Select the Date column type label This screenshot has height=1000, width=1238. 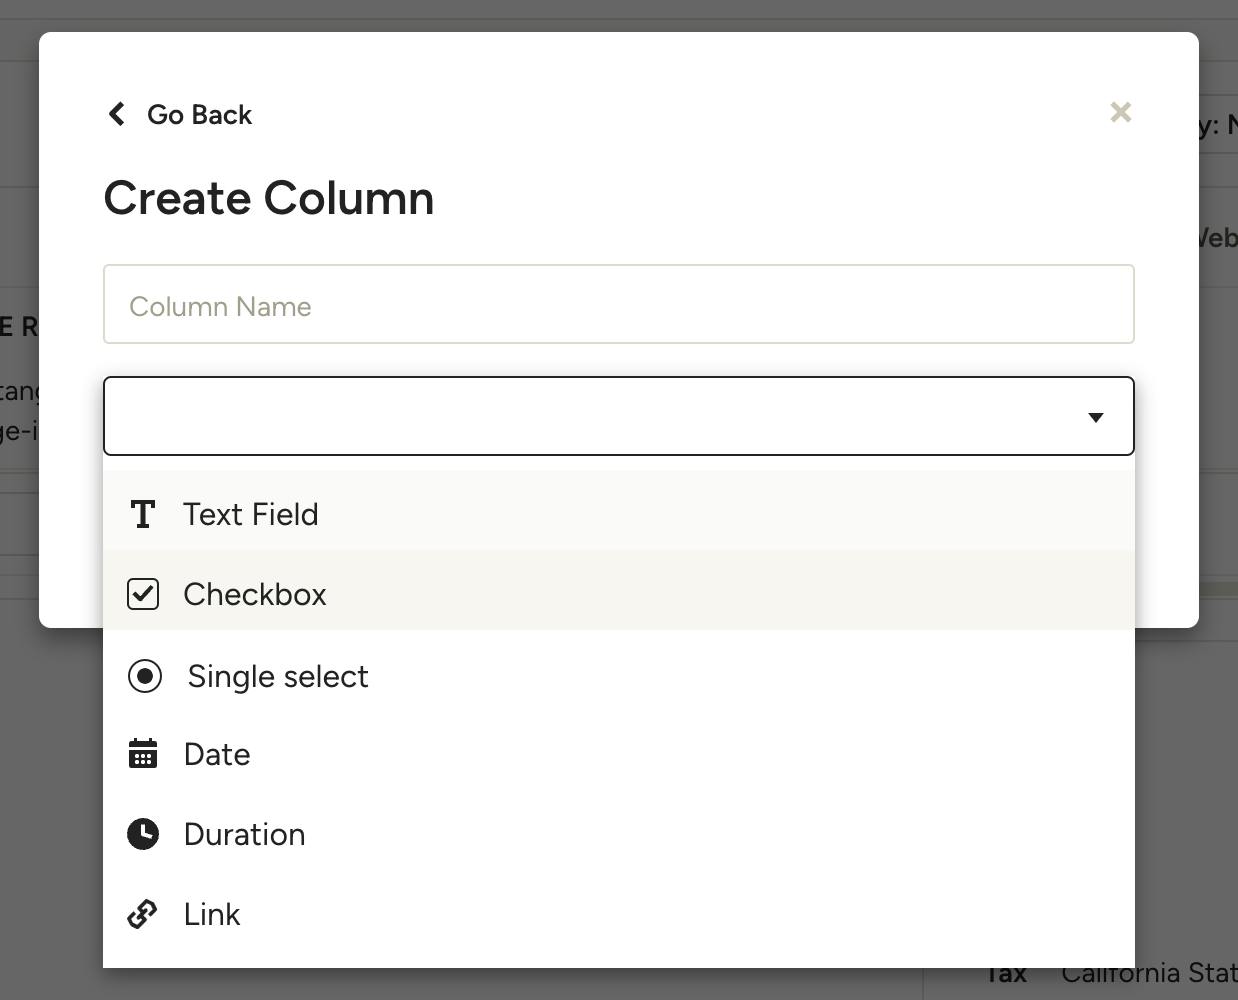tap(217, 754)
